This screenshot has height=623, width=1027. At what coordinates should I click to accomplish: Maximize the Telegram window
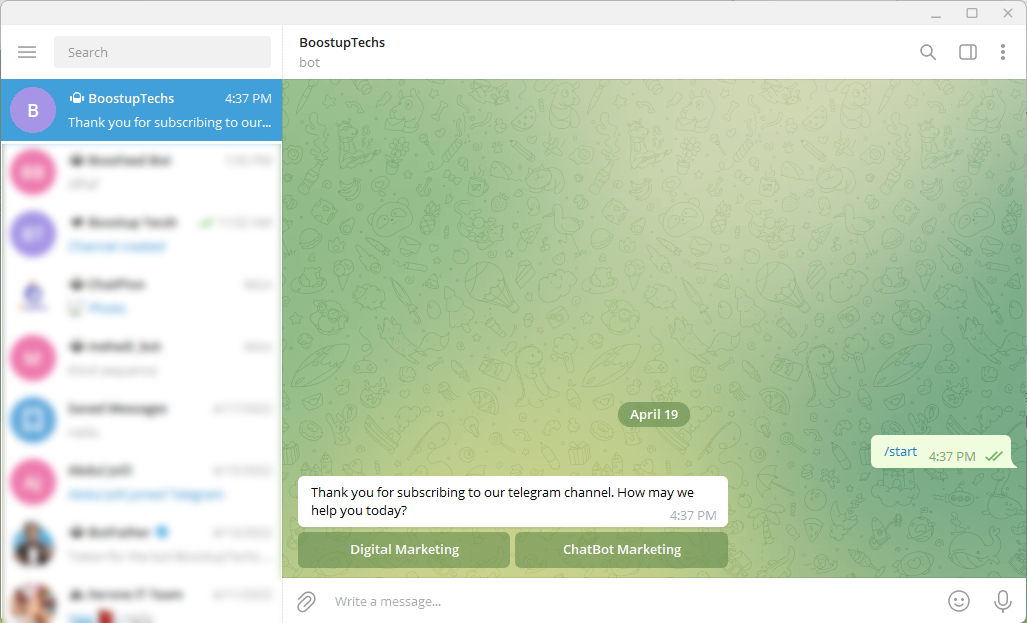(x=972, y=14)
